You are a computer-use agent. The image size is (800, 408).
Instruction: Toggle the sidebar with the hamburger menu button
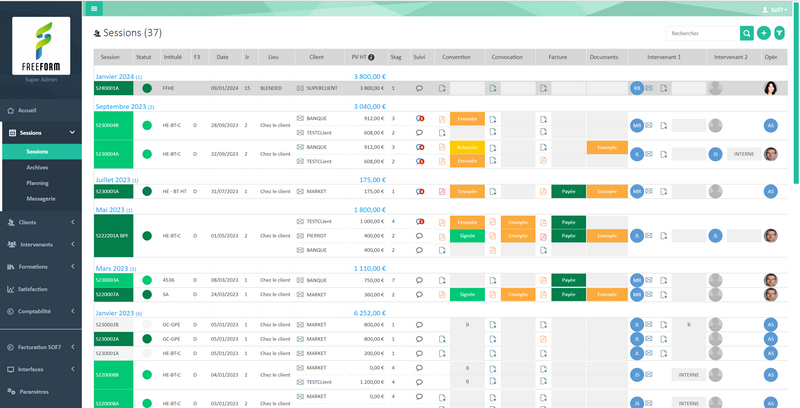tap(95, 8)
